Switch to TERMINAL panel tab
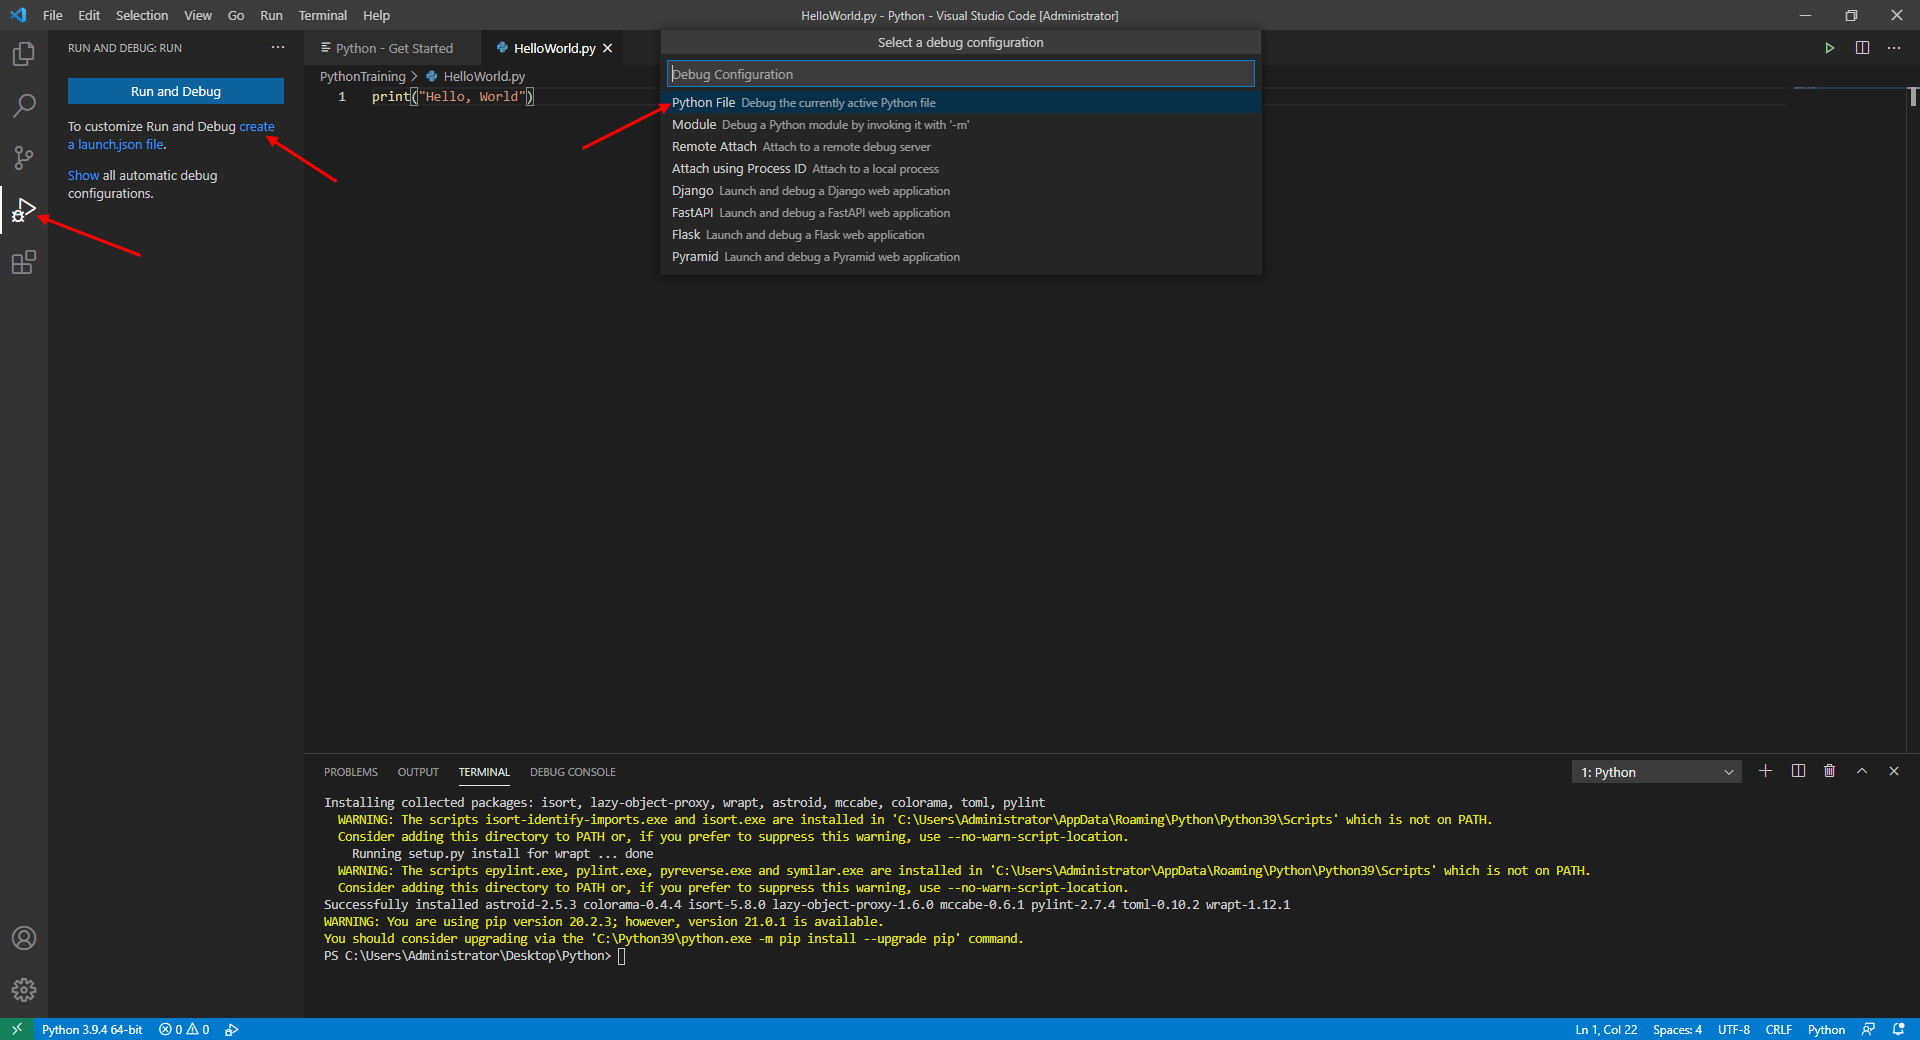Image resolution: width=1920 pixels, height=1040 pixels. (484, 772)
